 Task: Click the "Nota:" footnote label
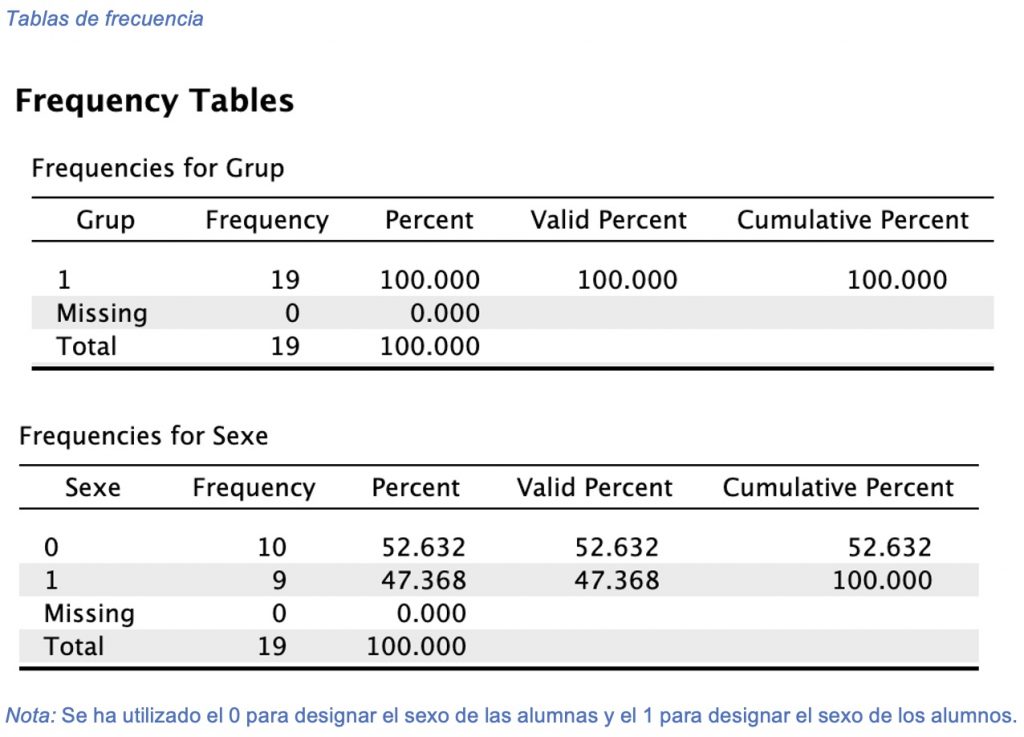pyautogui.click(x=31, y=716)
